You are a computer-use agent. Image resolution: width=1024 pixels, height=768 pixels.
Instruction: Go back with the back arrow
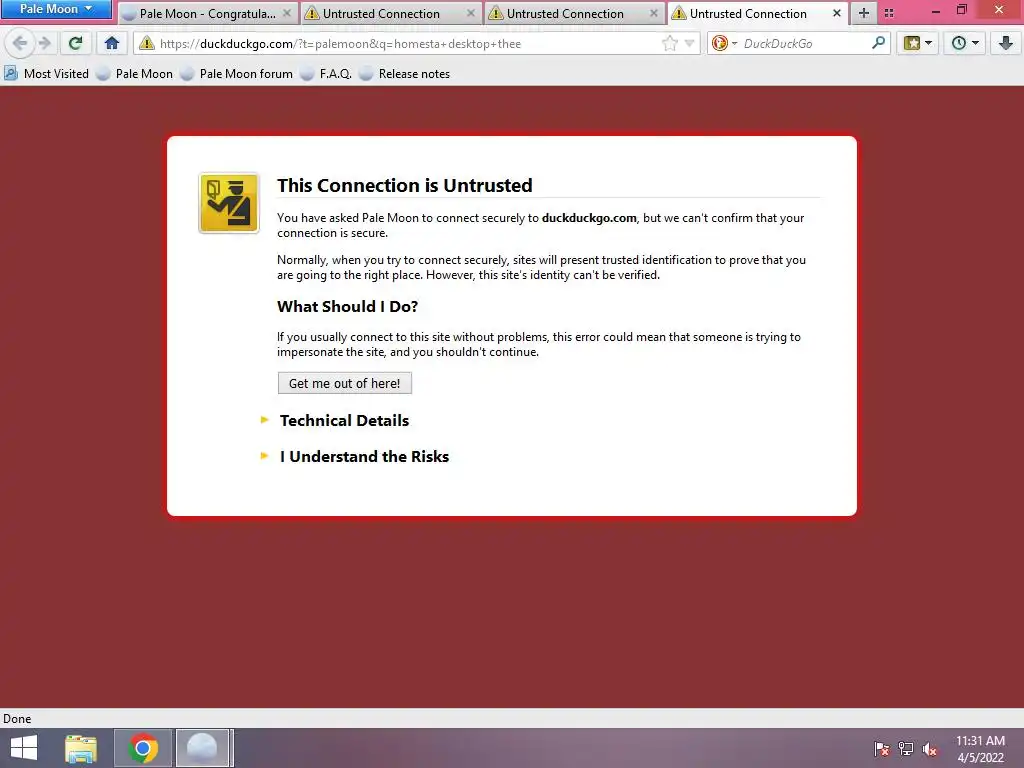coord(20,44)
